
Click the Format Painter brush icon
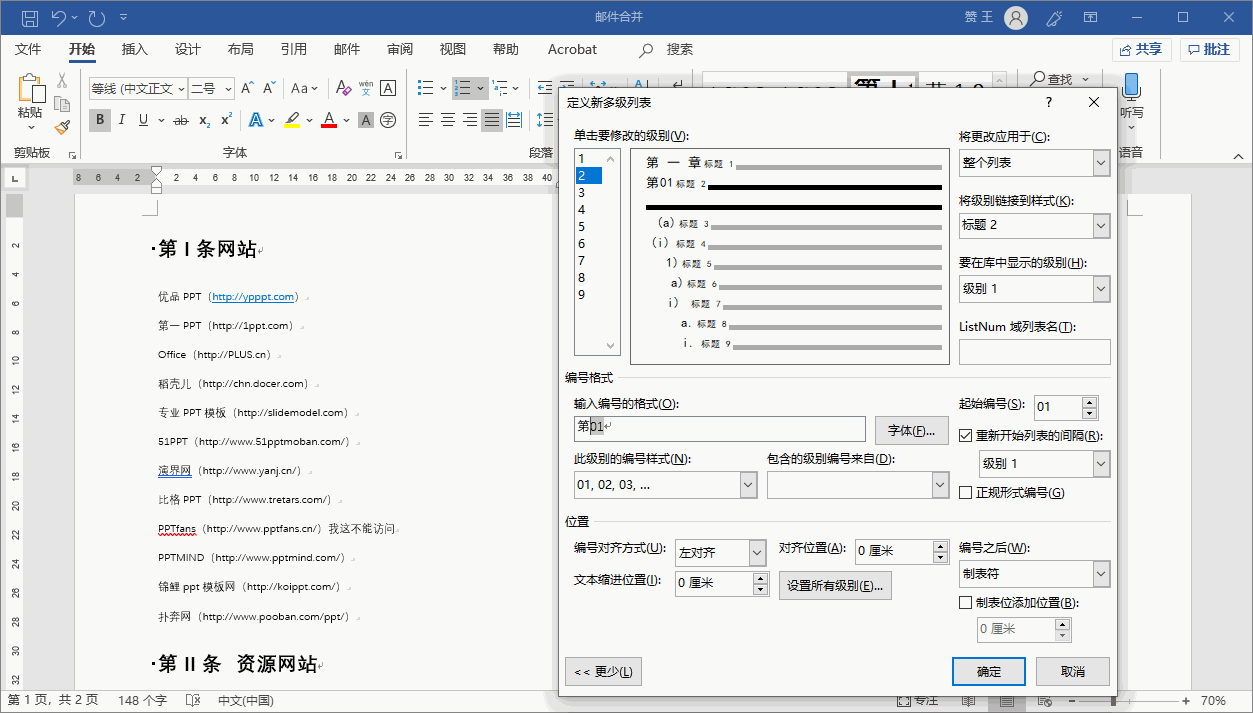pos(62,127)
